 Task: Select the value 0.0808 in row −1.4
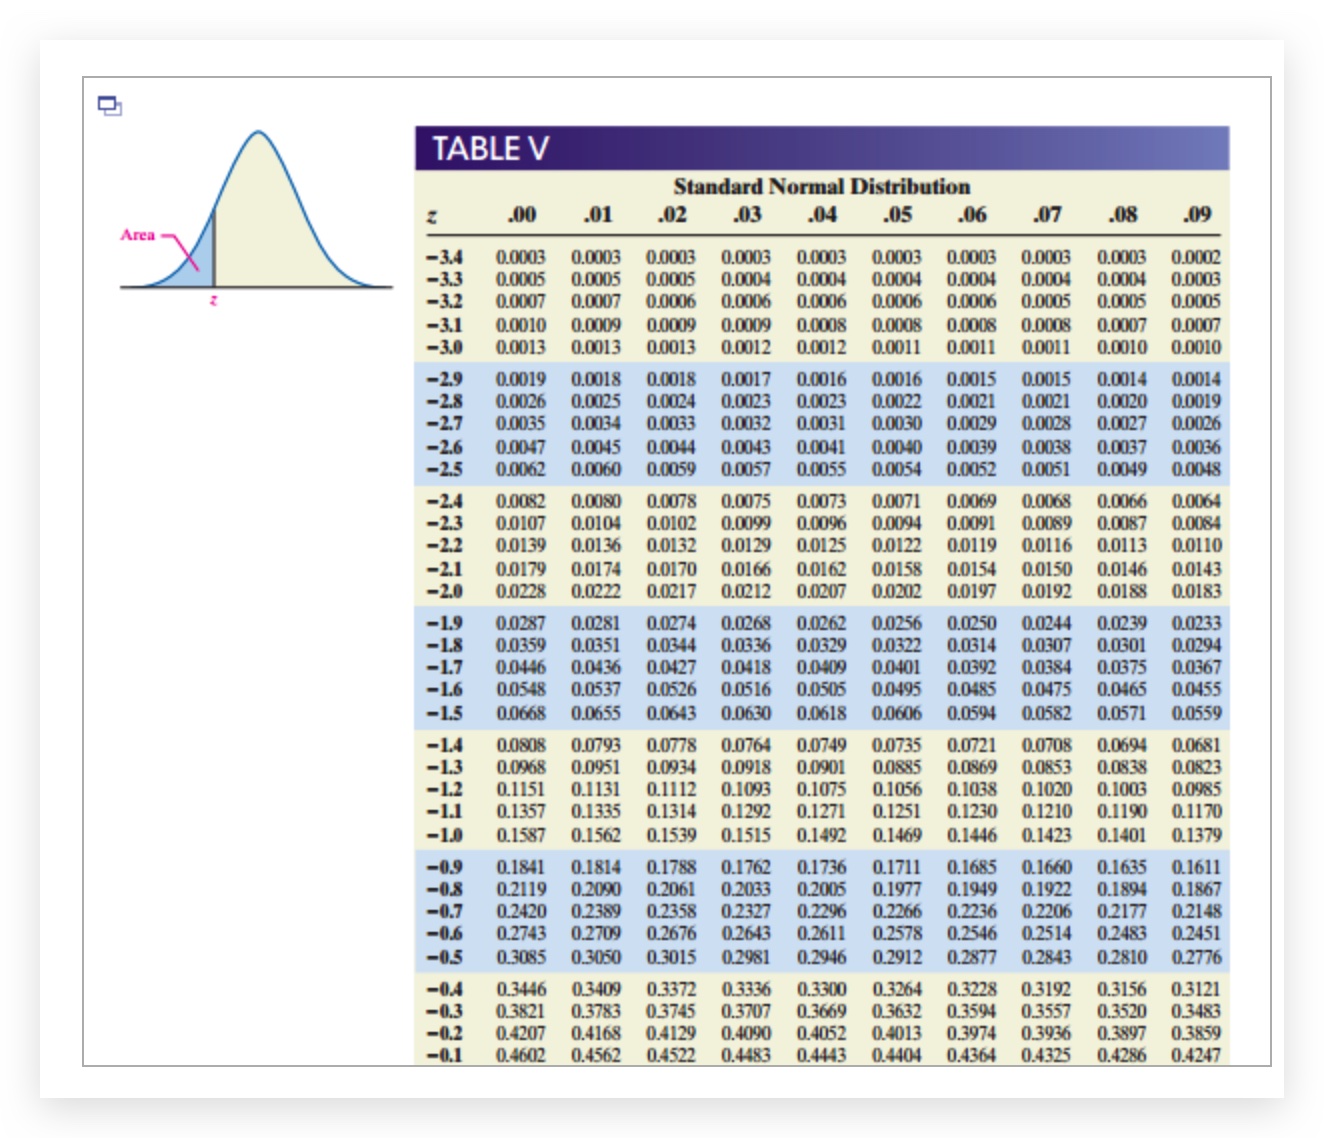pos(521,745)
